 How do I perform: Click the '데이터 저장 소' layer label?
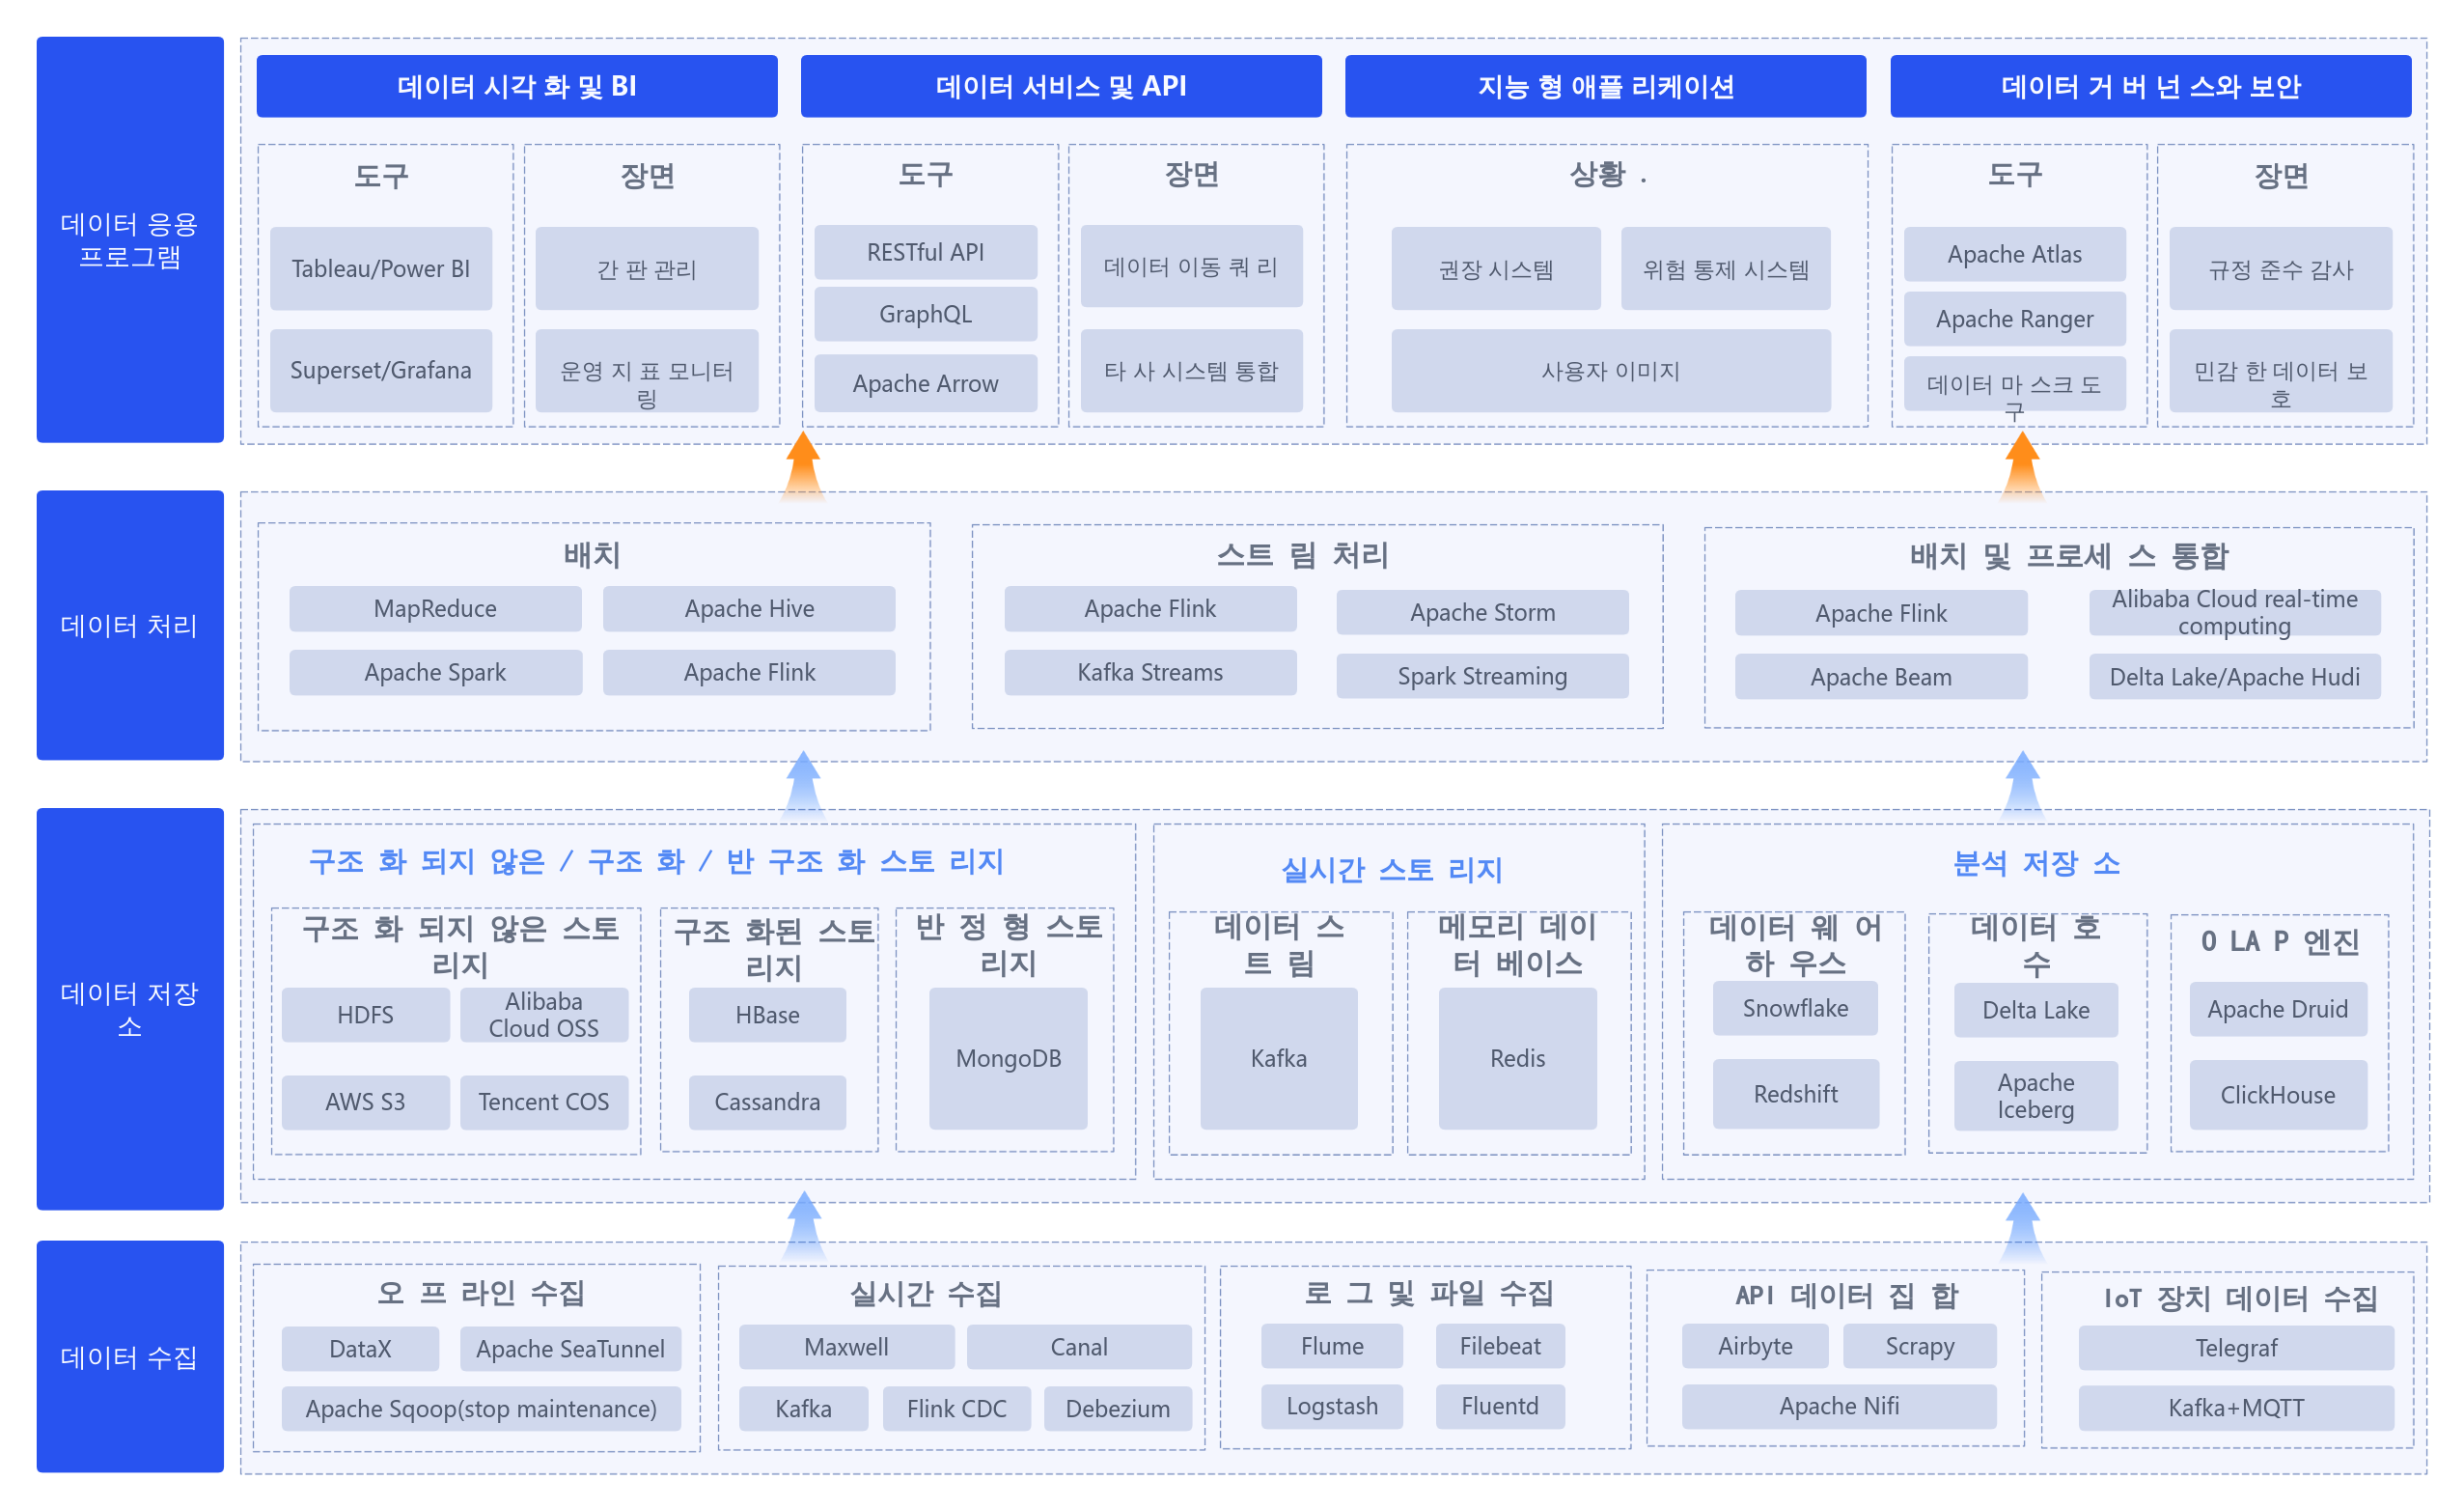click(130, 1009)
